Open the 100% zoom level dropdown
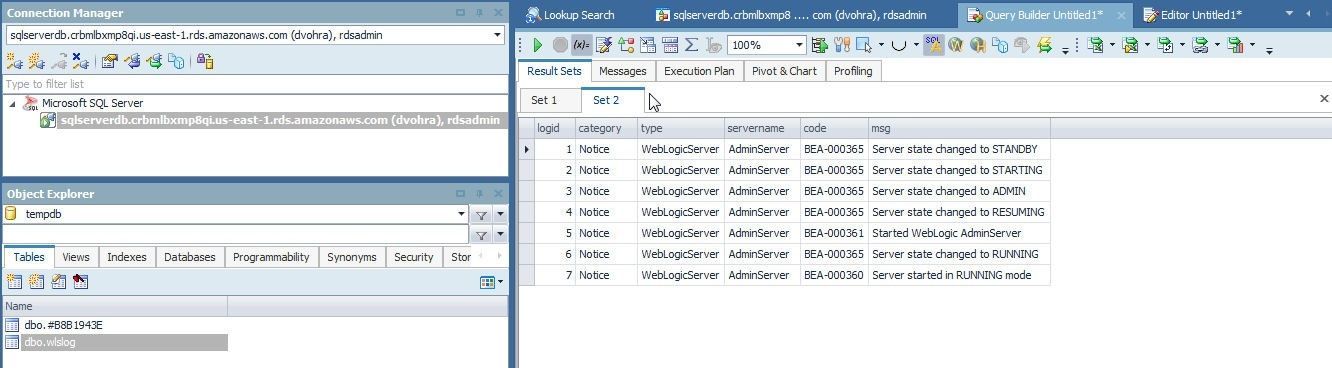Viewport: 1332px width, 368px height. coord(798,45)
